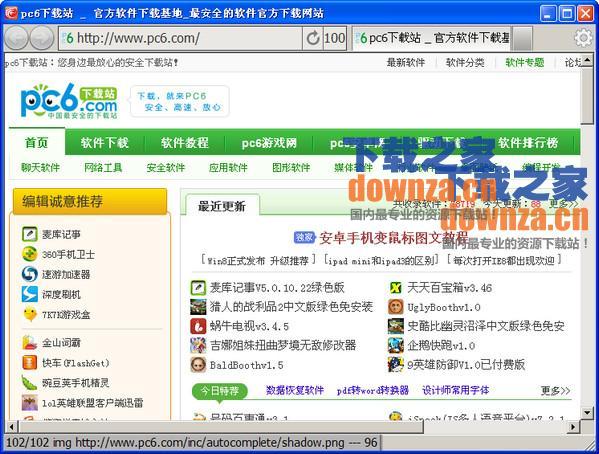The height and width of the screenshot is (454, 599).
Task: Open the 安卓手机变鼠标图文教程 headline
Action: [393, 238]
